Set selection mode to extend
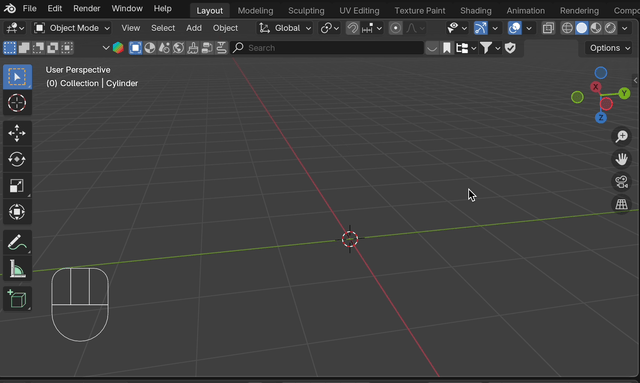 pos(24,48)
